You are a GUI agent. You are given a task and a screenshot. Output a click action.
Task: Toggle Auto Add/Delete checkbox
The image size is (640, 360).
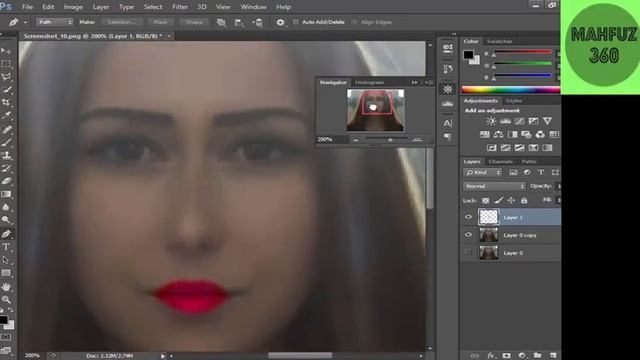(296, 22)
